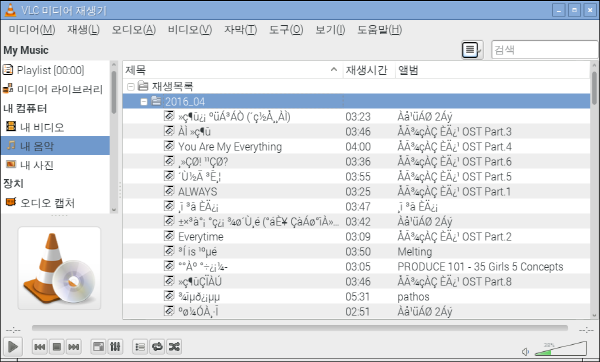Select 오디오 캡처 in sidebar
This screenshot has height=362, width=600.
point(55,202)
